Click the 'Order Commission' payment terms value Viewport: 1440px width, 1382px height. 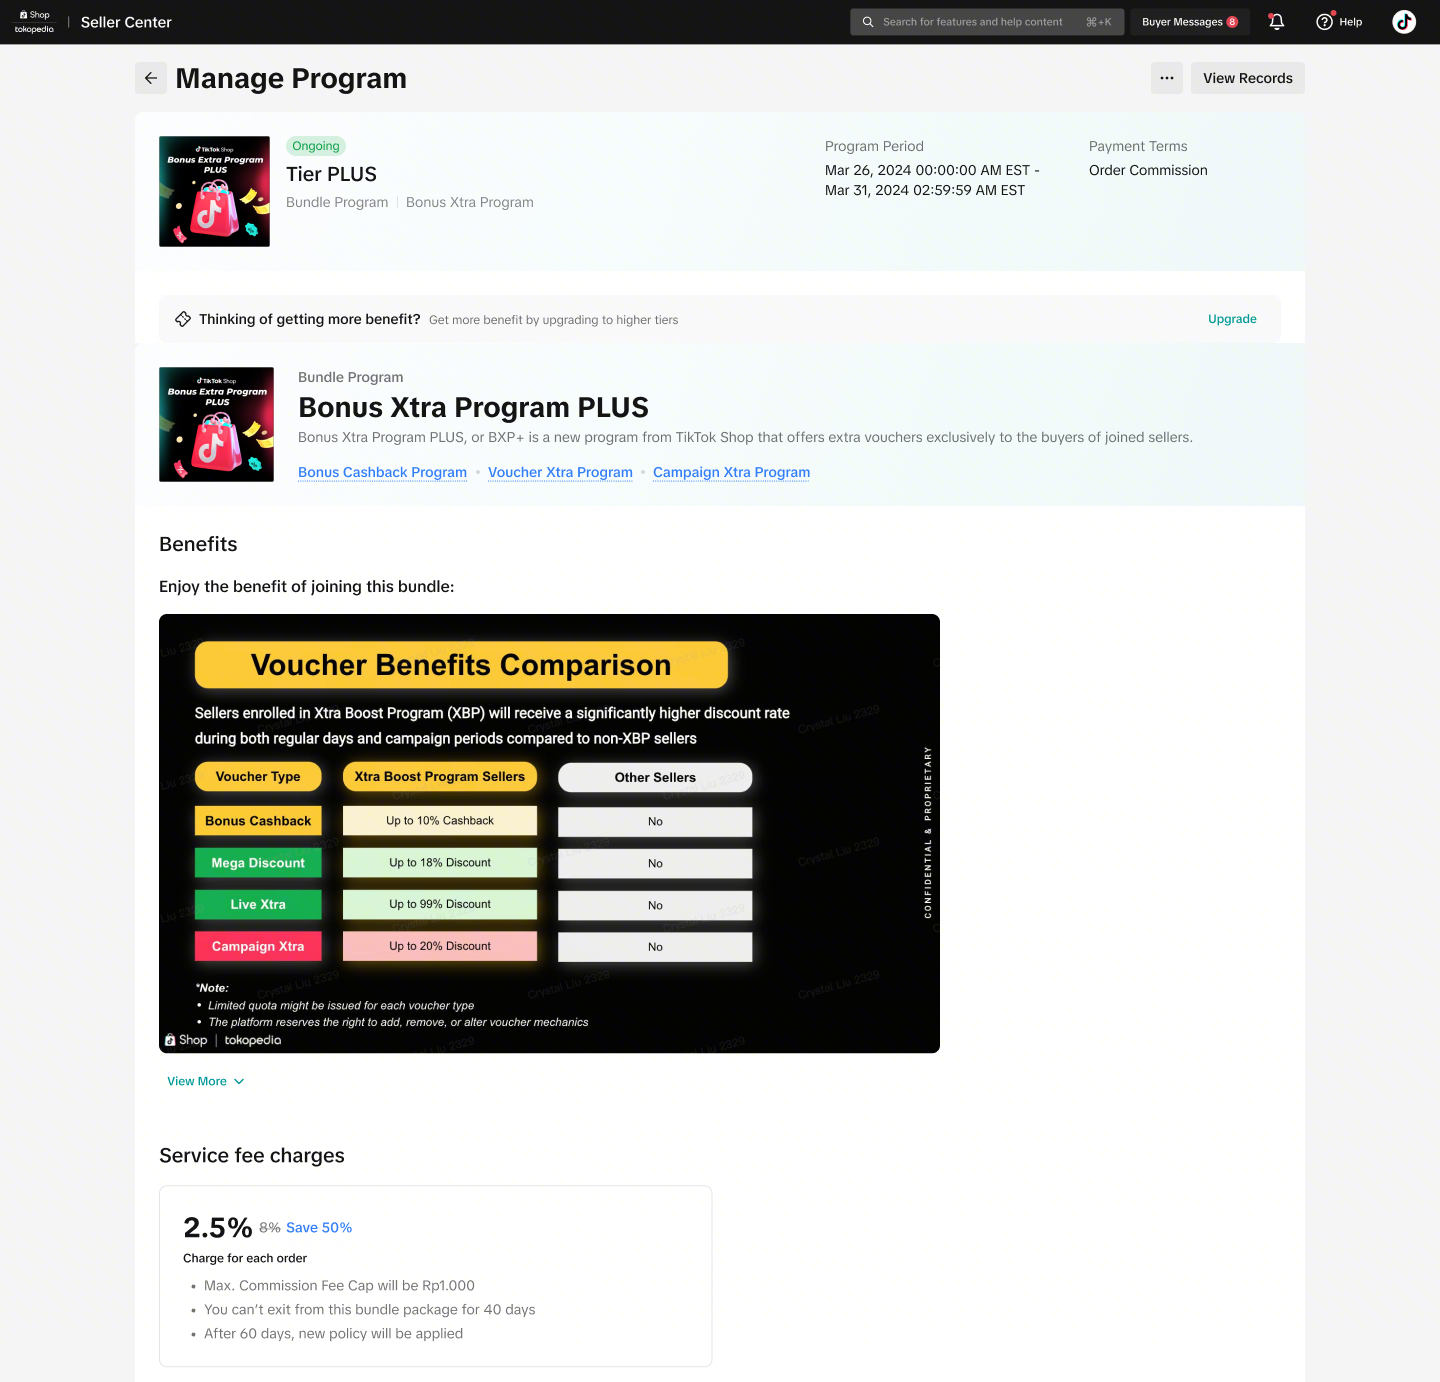point(1148,170)
